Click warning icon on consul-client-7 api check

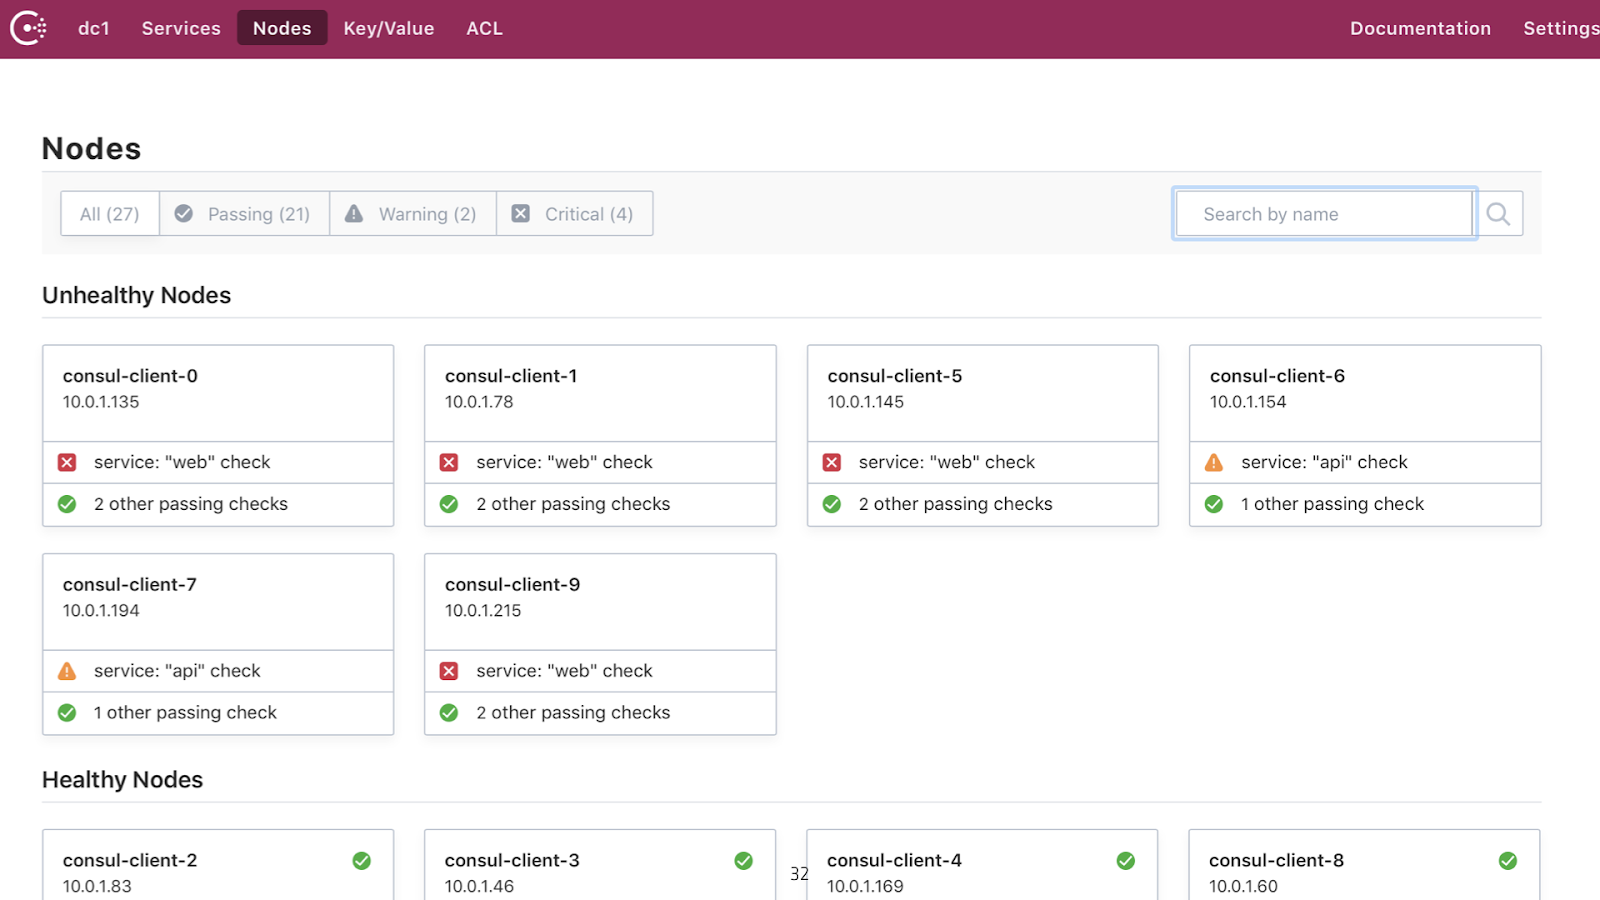pyautogui.click(x=67, y=671)
